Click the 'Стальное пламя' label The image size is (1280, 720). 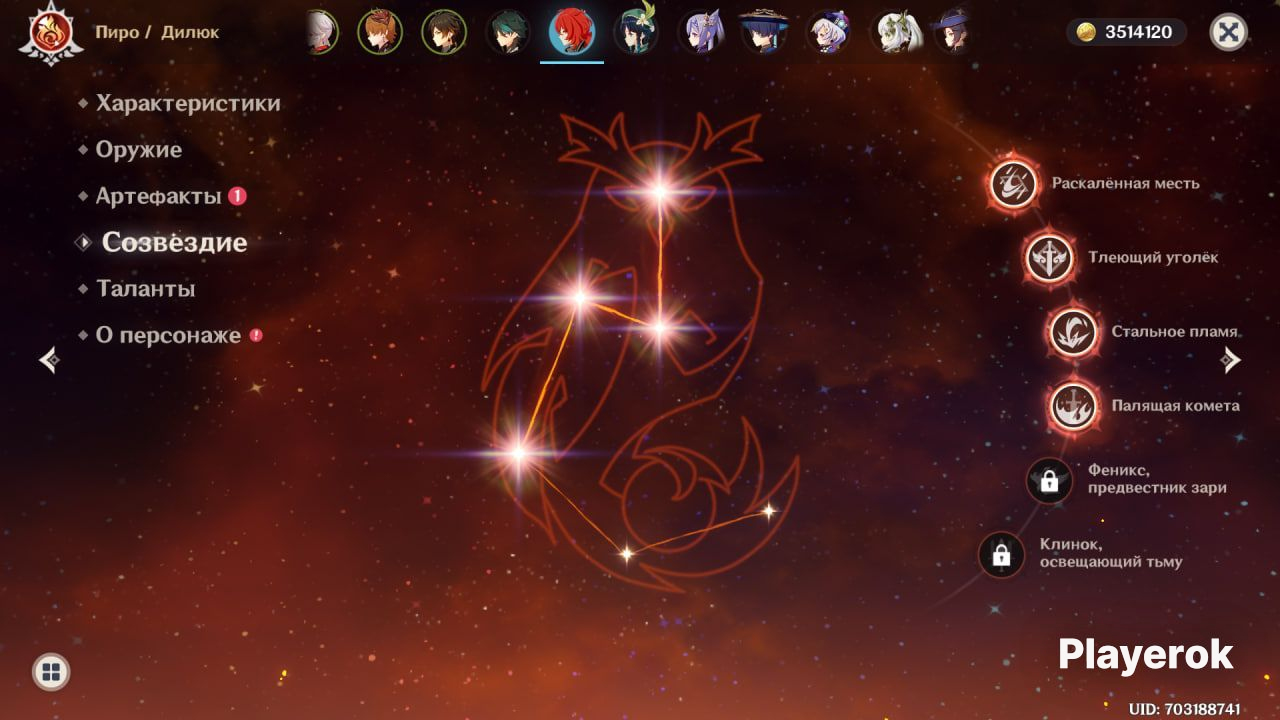[1176, 332]
